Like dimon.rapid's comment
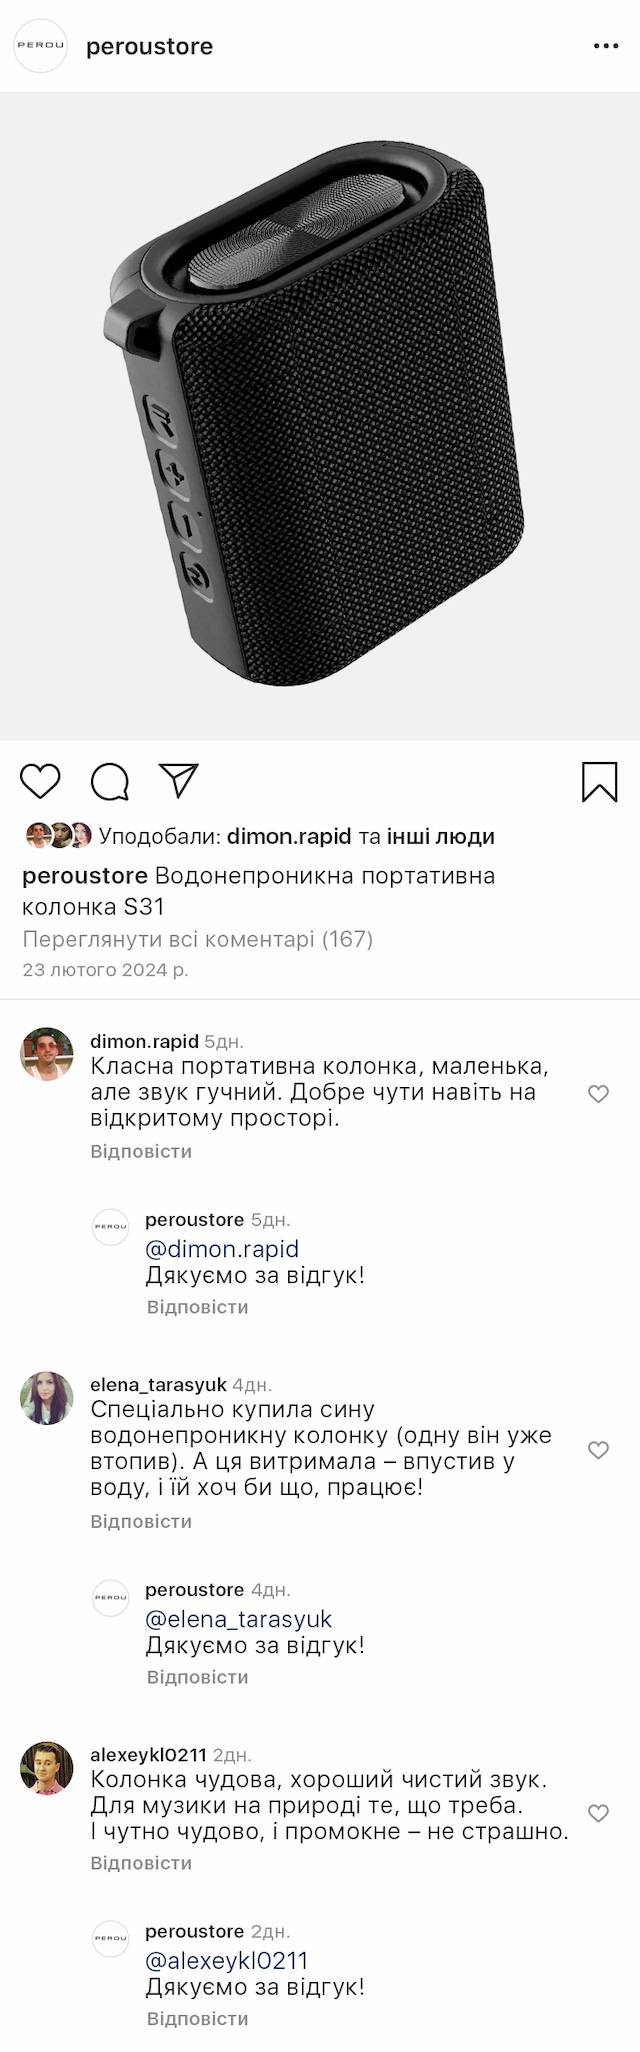The height and width of the screenshot is (2052, 640). (598, 1094)
